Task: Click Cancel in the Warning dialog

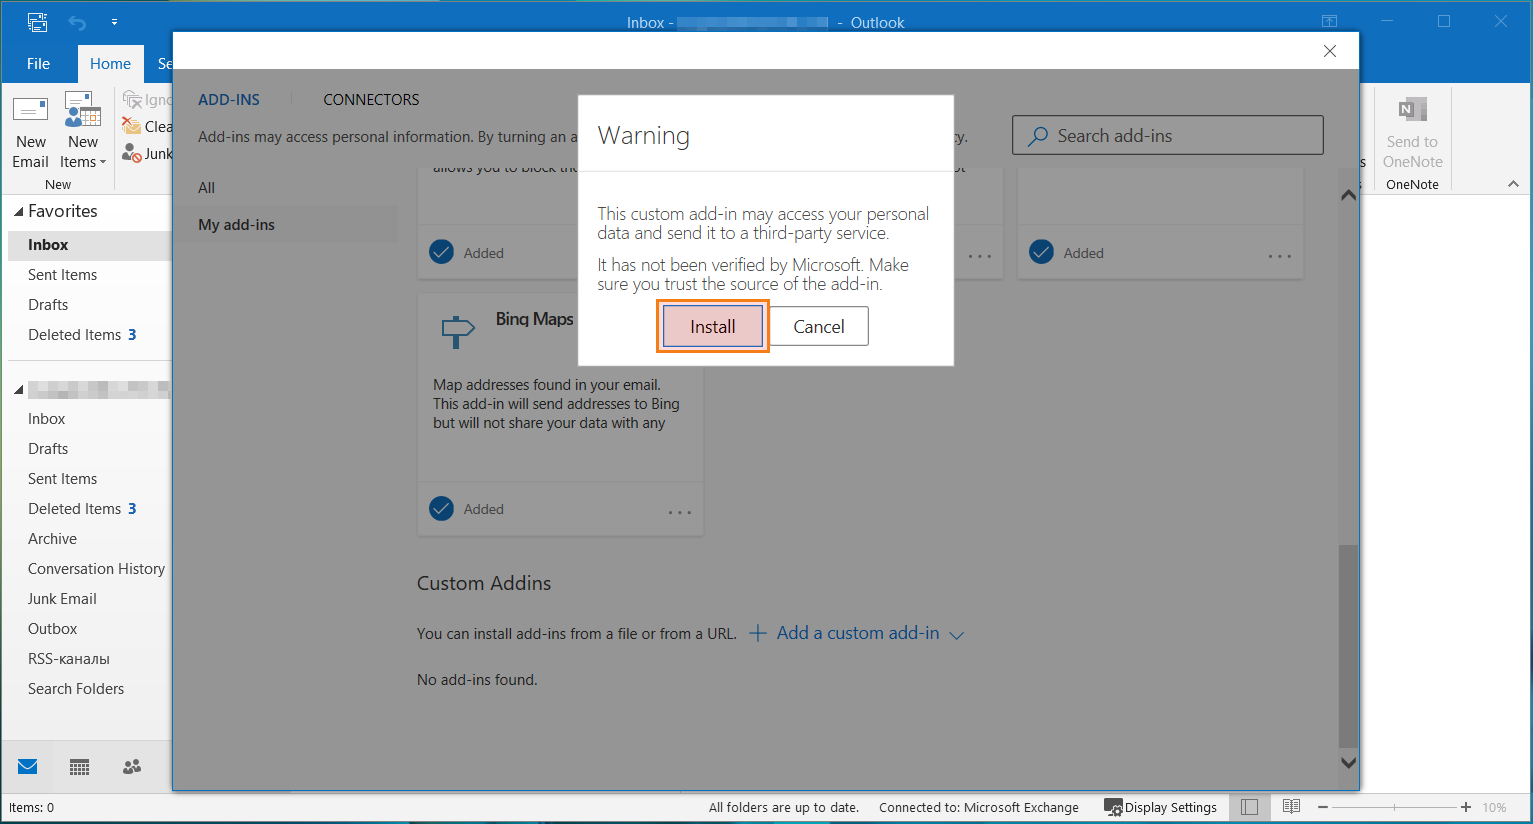Action: click(818, 327)
